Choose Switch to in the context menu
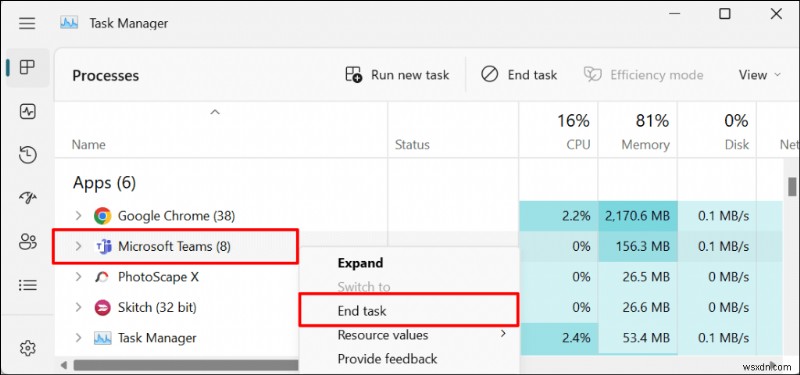 [364, 287]
